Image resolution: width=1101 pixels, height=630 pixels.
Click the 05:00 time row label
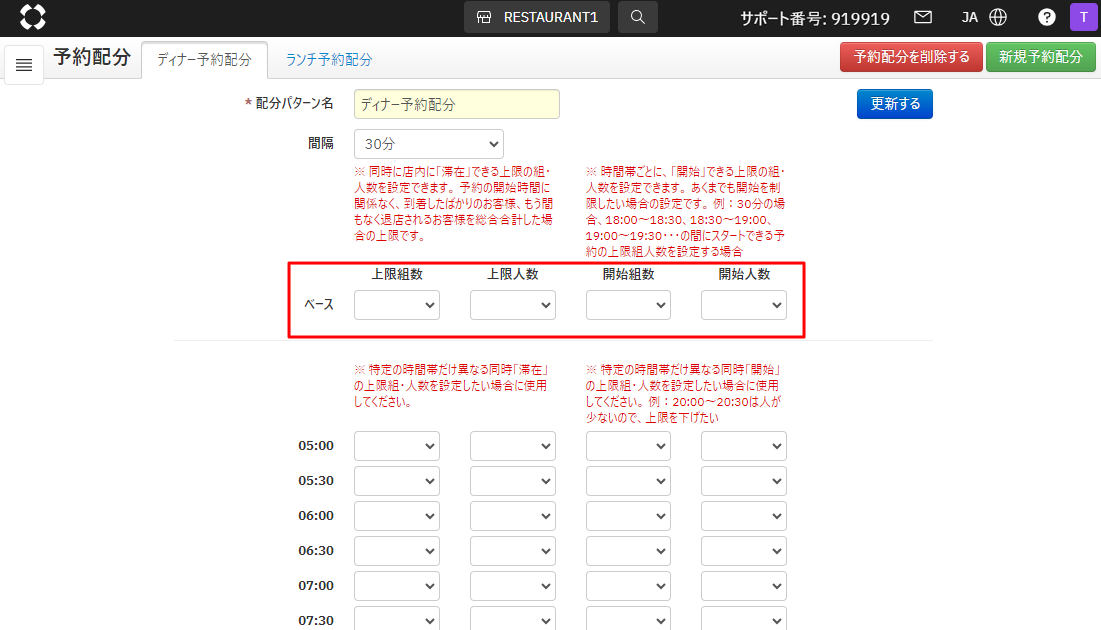point(316,446)
